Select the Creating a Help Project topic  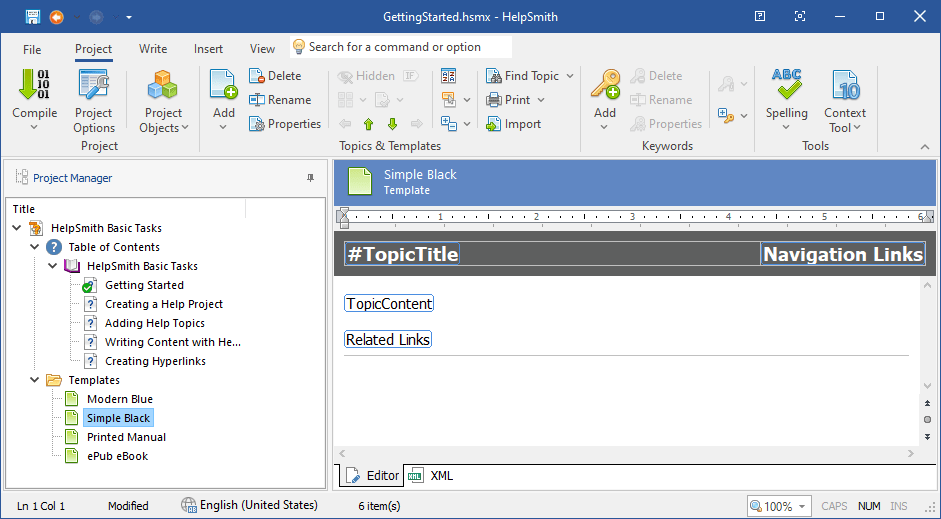point(164,304)
